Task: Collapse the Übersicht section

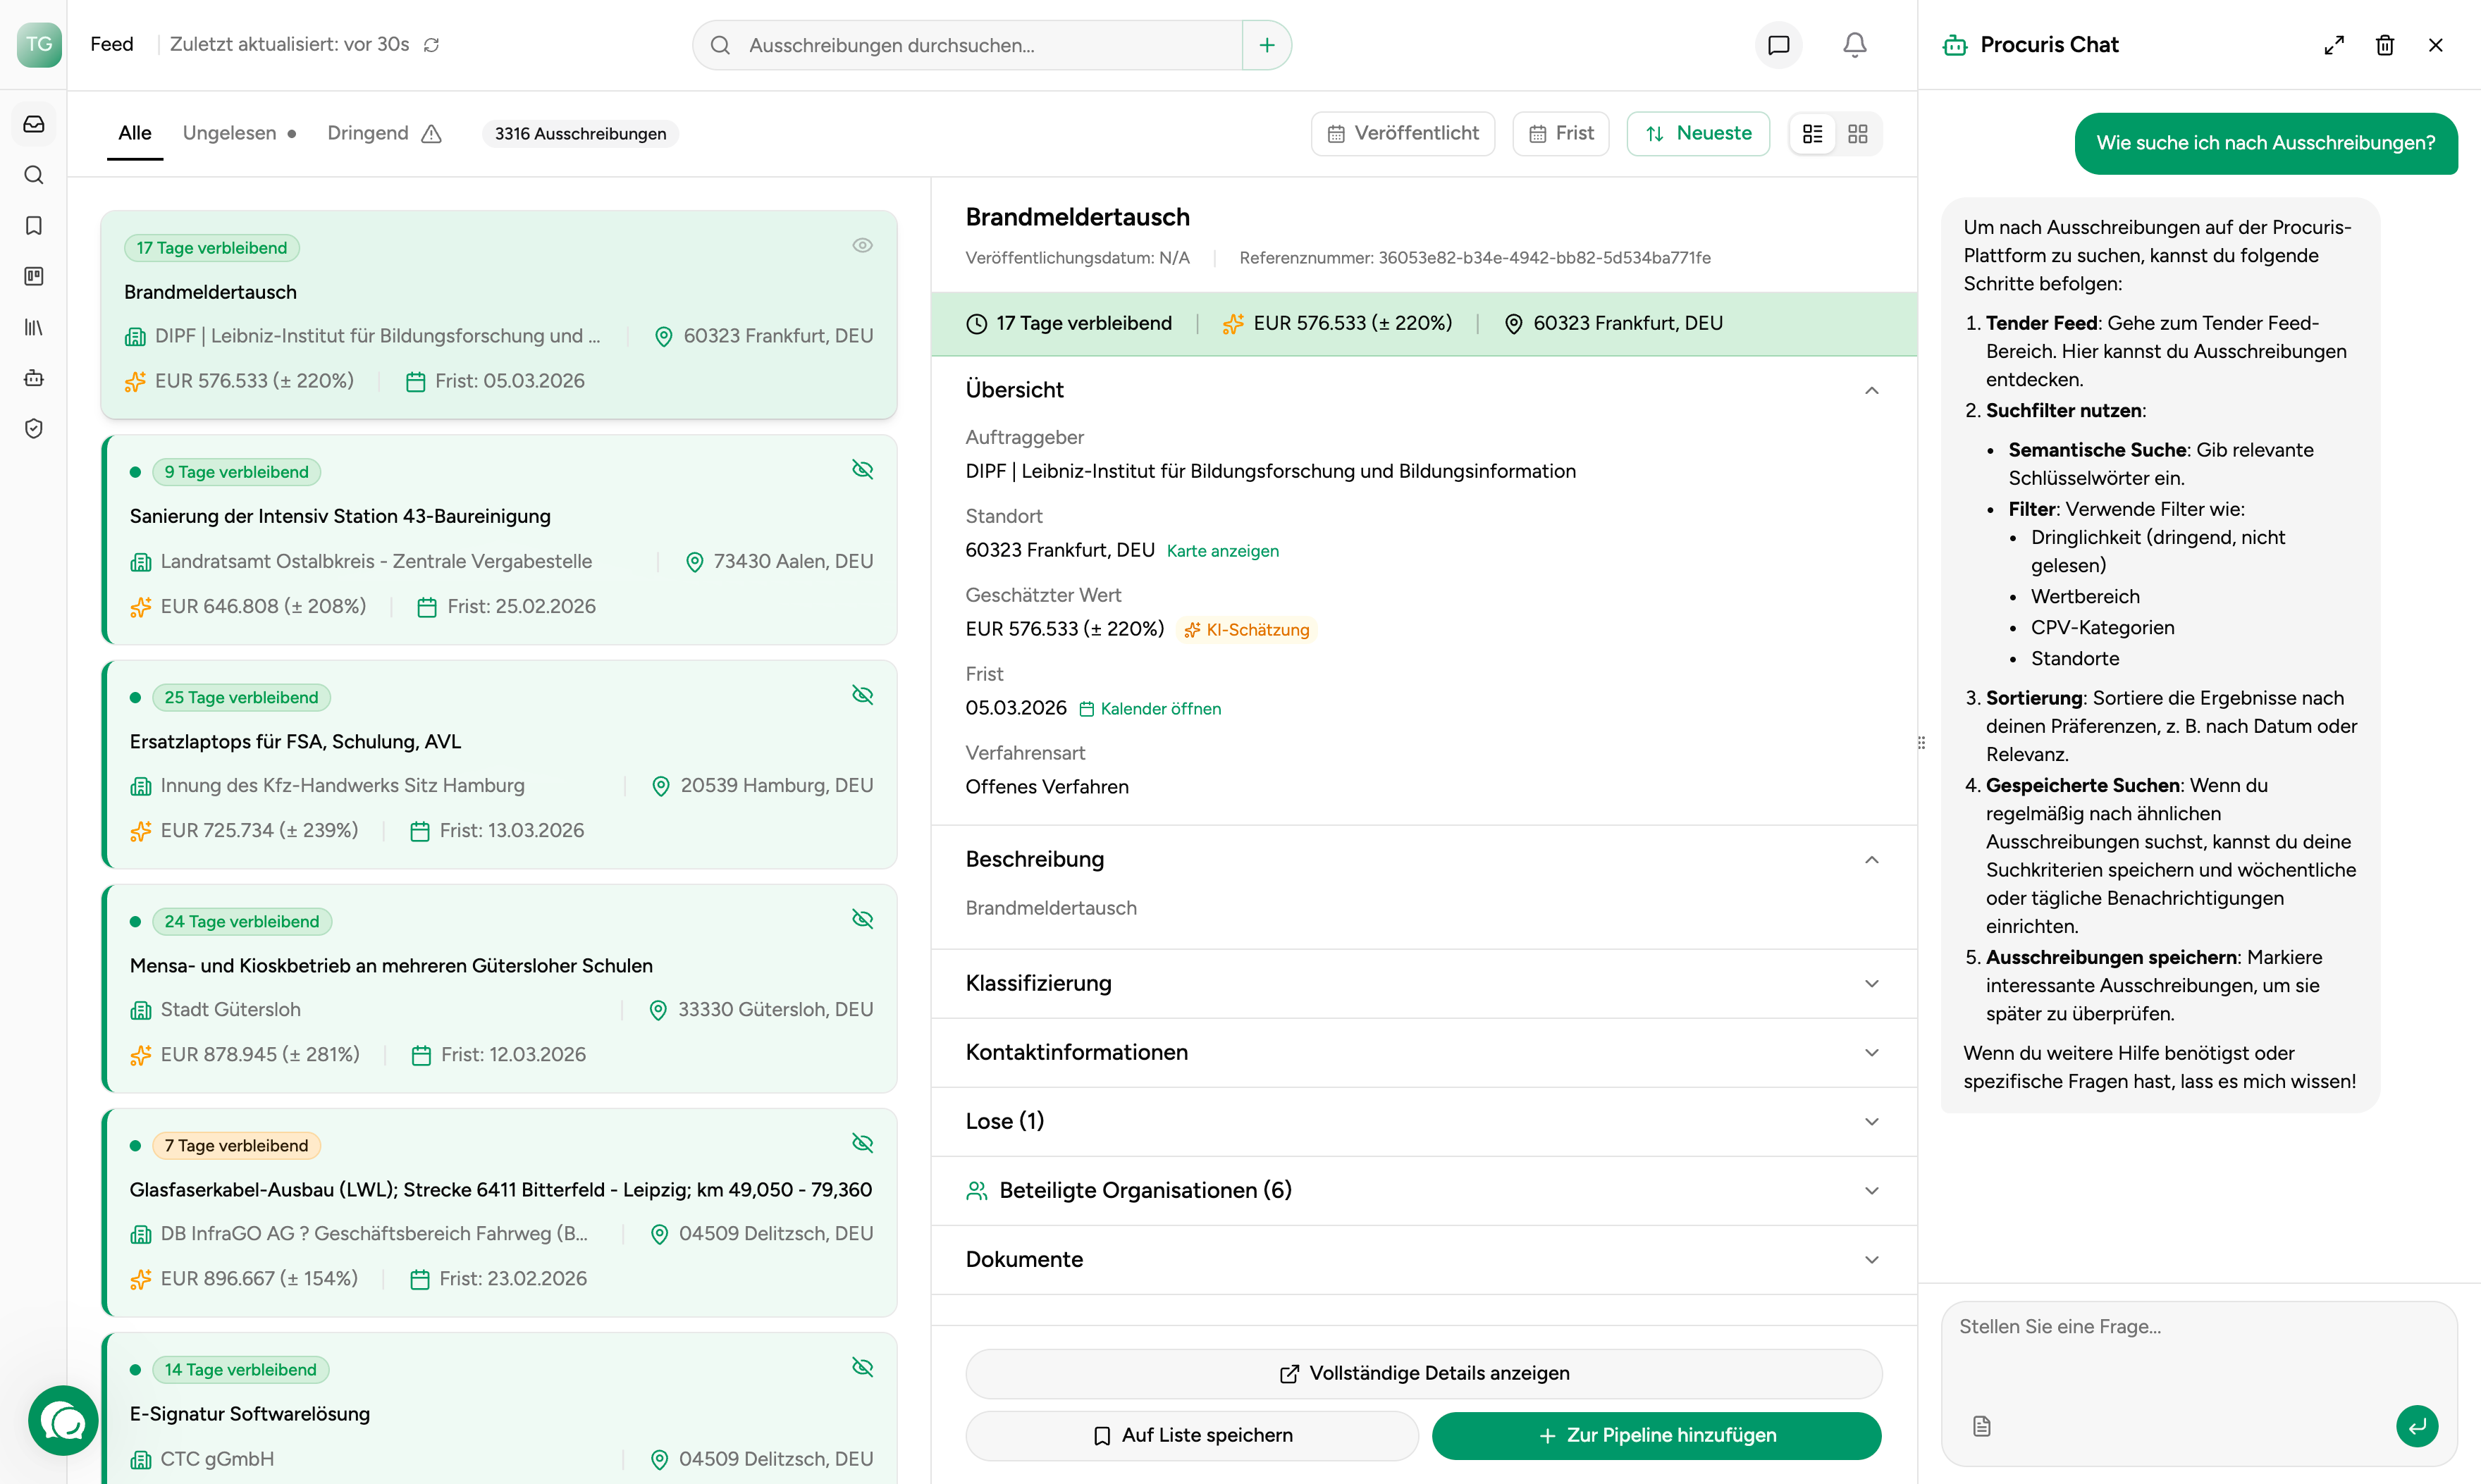Action: click(x=1871, y=390)
